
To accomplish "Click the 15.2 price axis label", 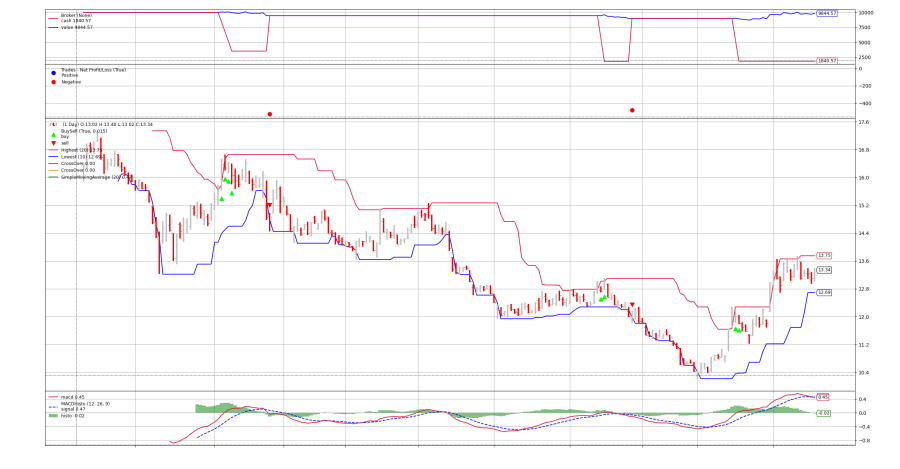I will pos(863,206).
